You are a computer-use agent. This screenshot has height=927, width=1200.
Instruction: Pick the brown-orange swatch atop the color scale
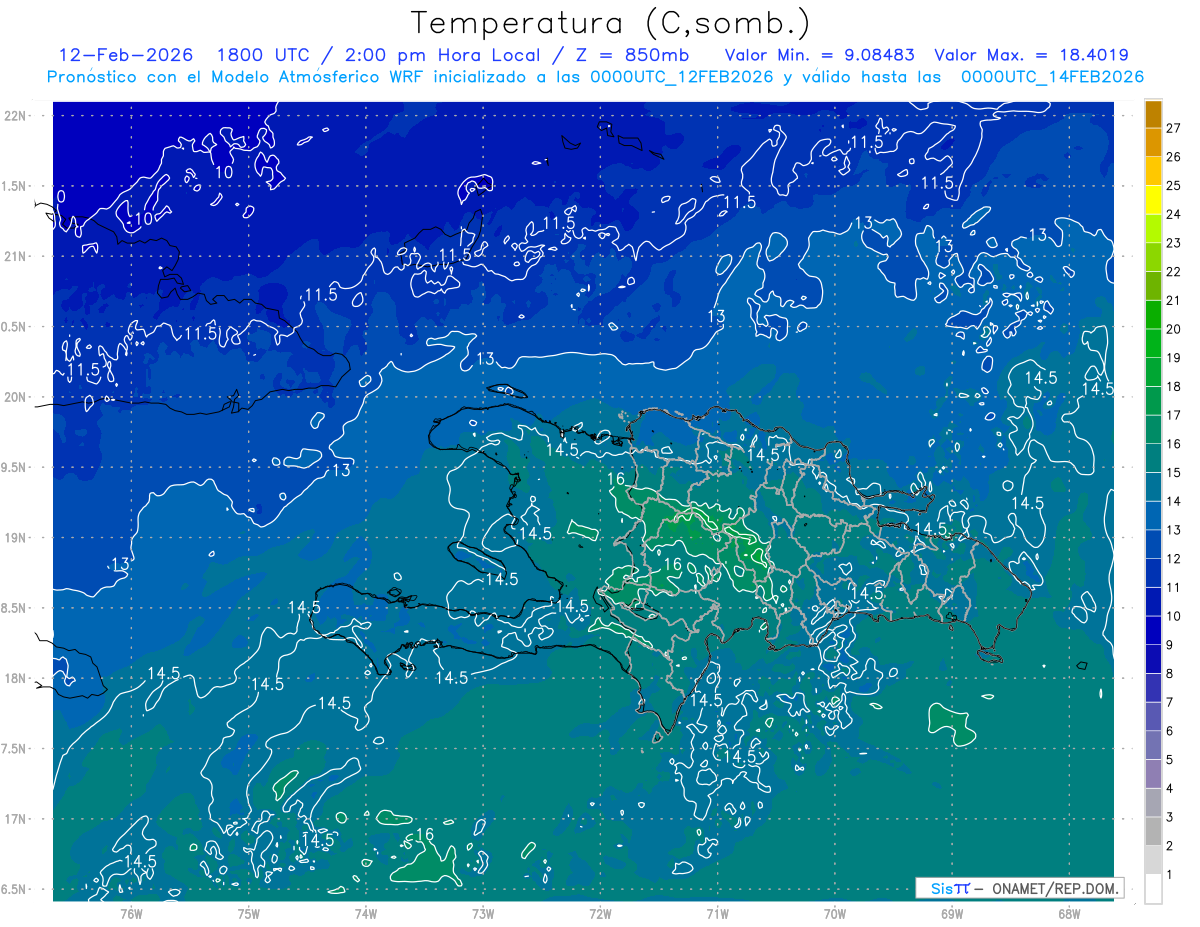click(1153, 114)
